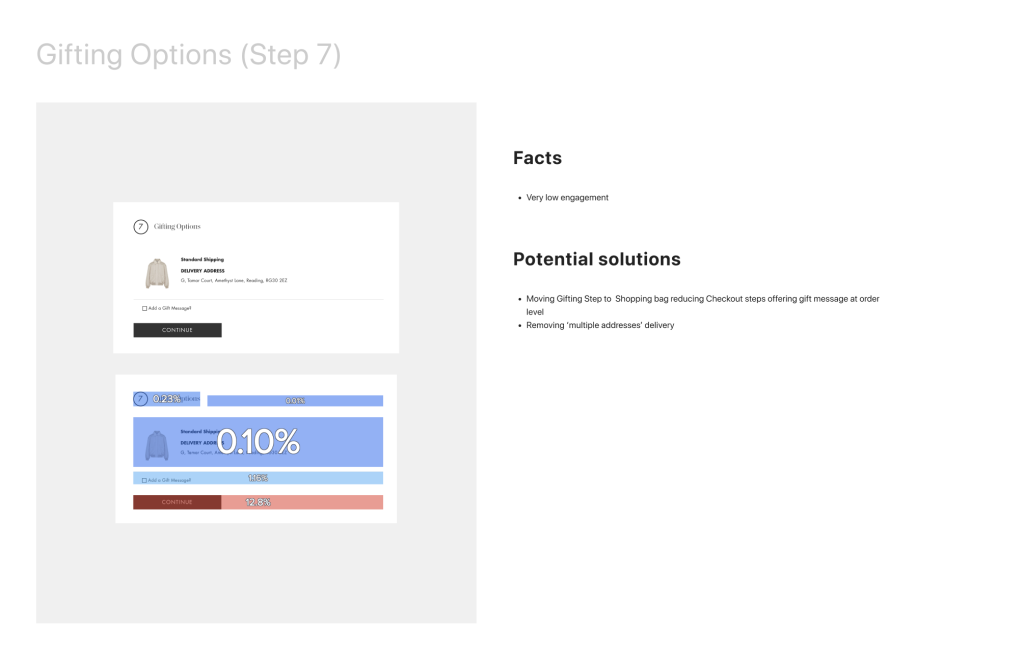
Task: Click the 0.23% heatmap label
Action: pyautogui.click(x=167, y=399)
